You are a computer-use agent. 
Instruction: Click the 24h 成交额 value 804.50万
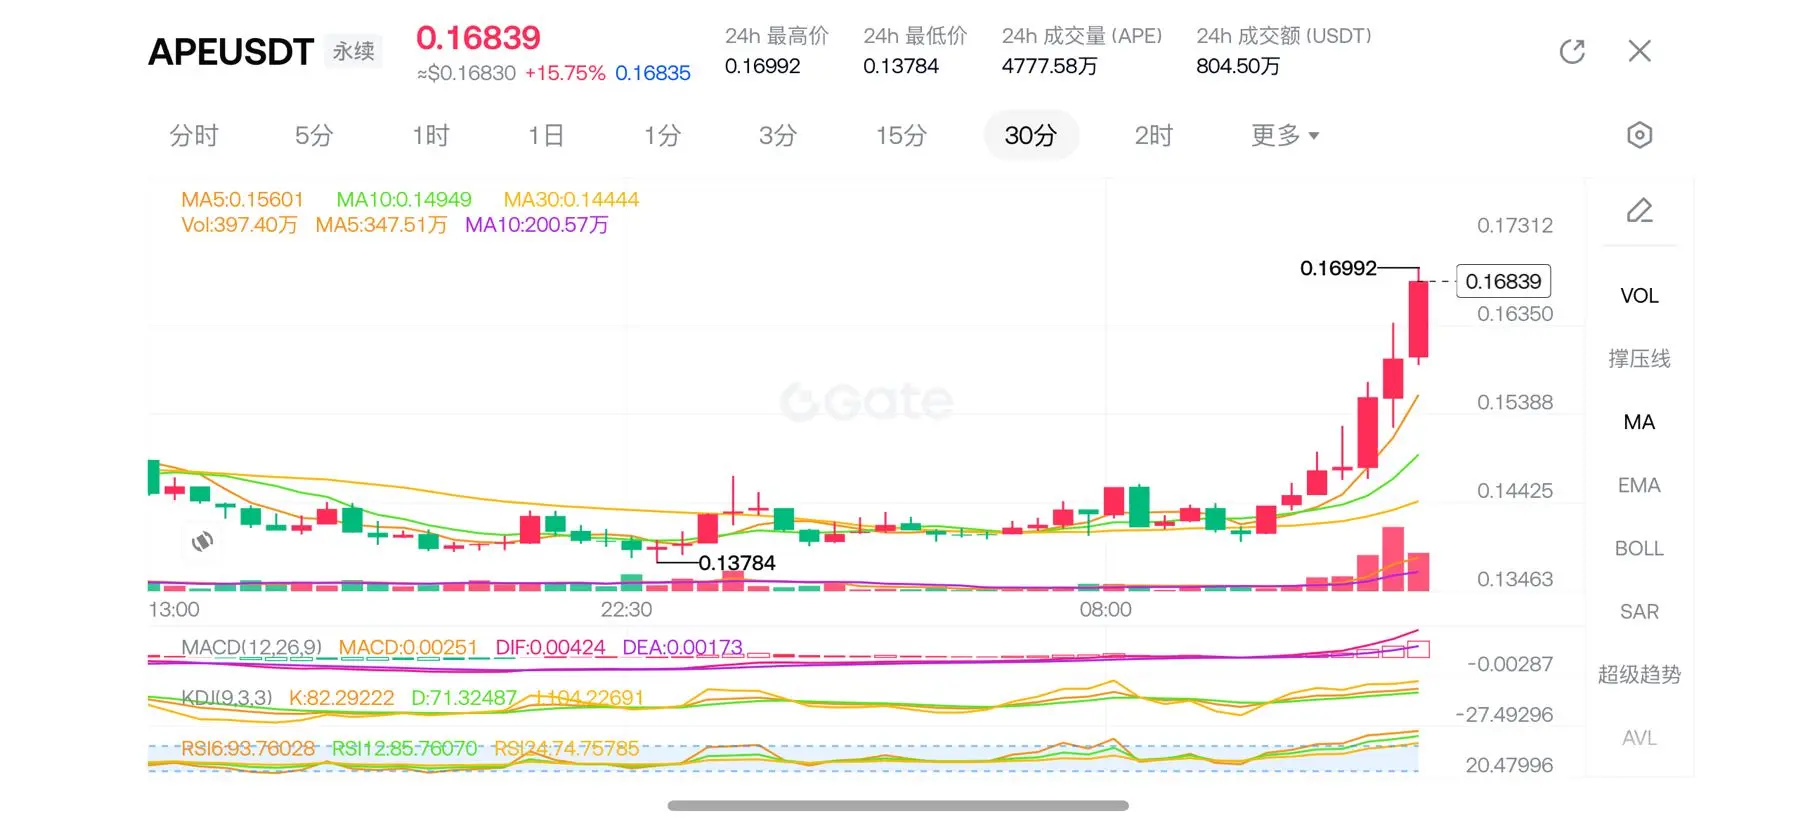[x=1238, y=66]
